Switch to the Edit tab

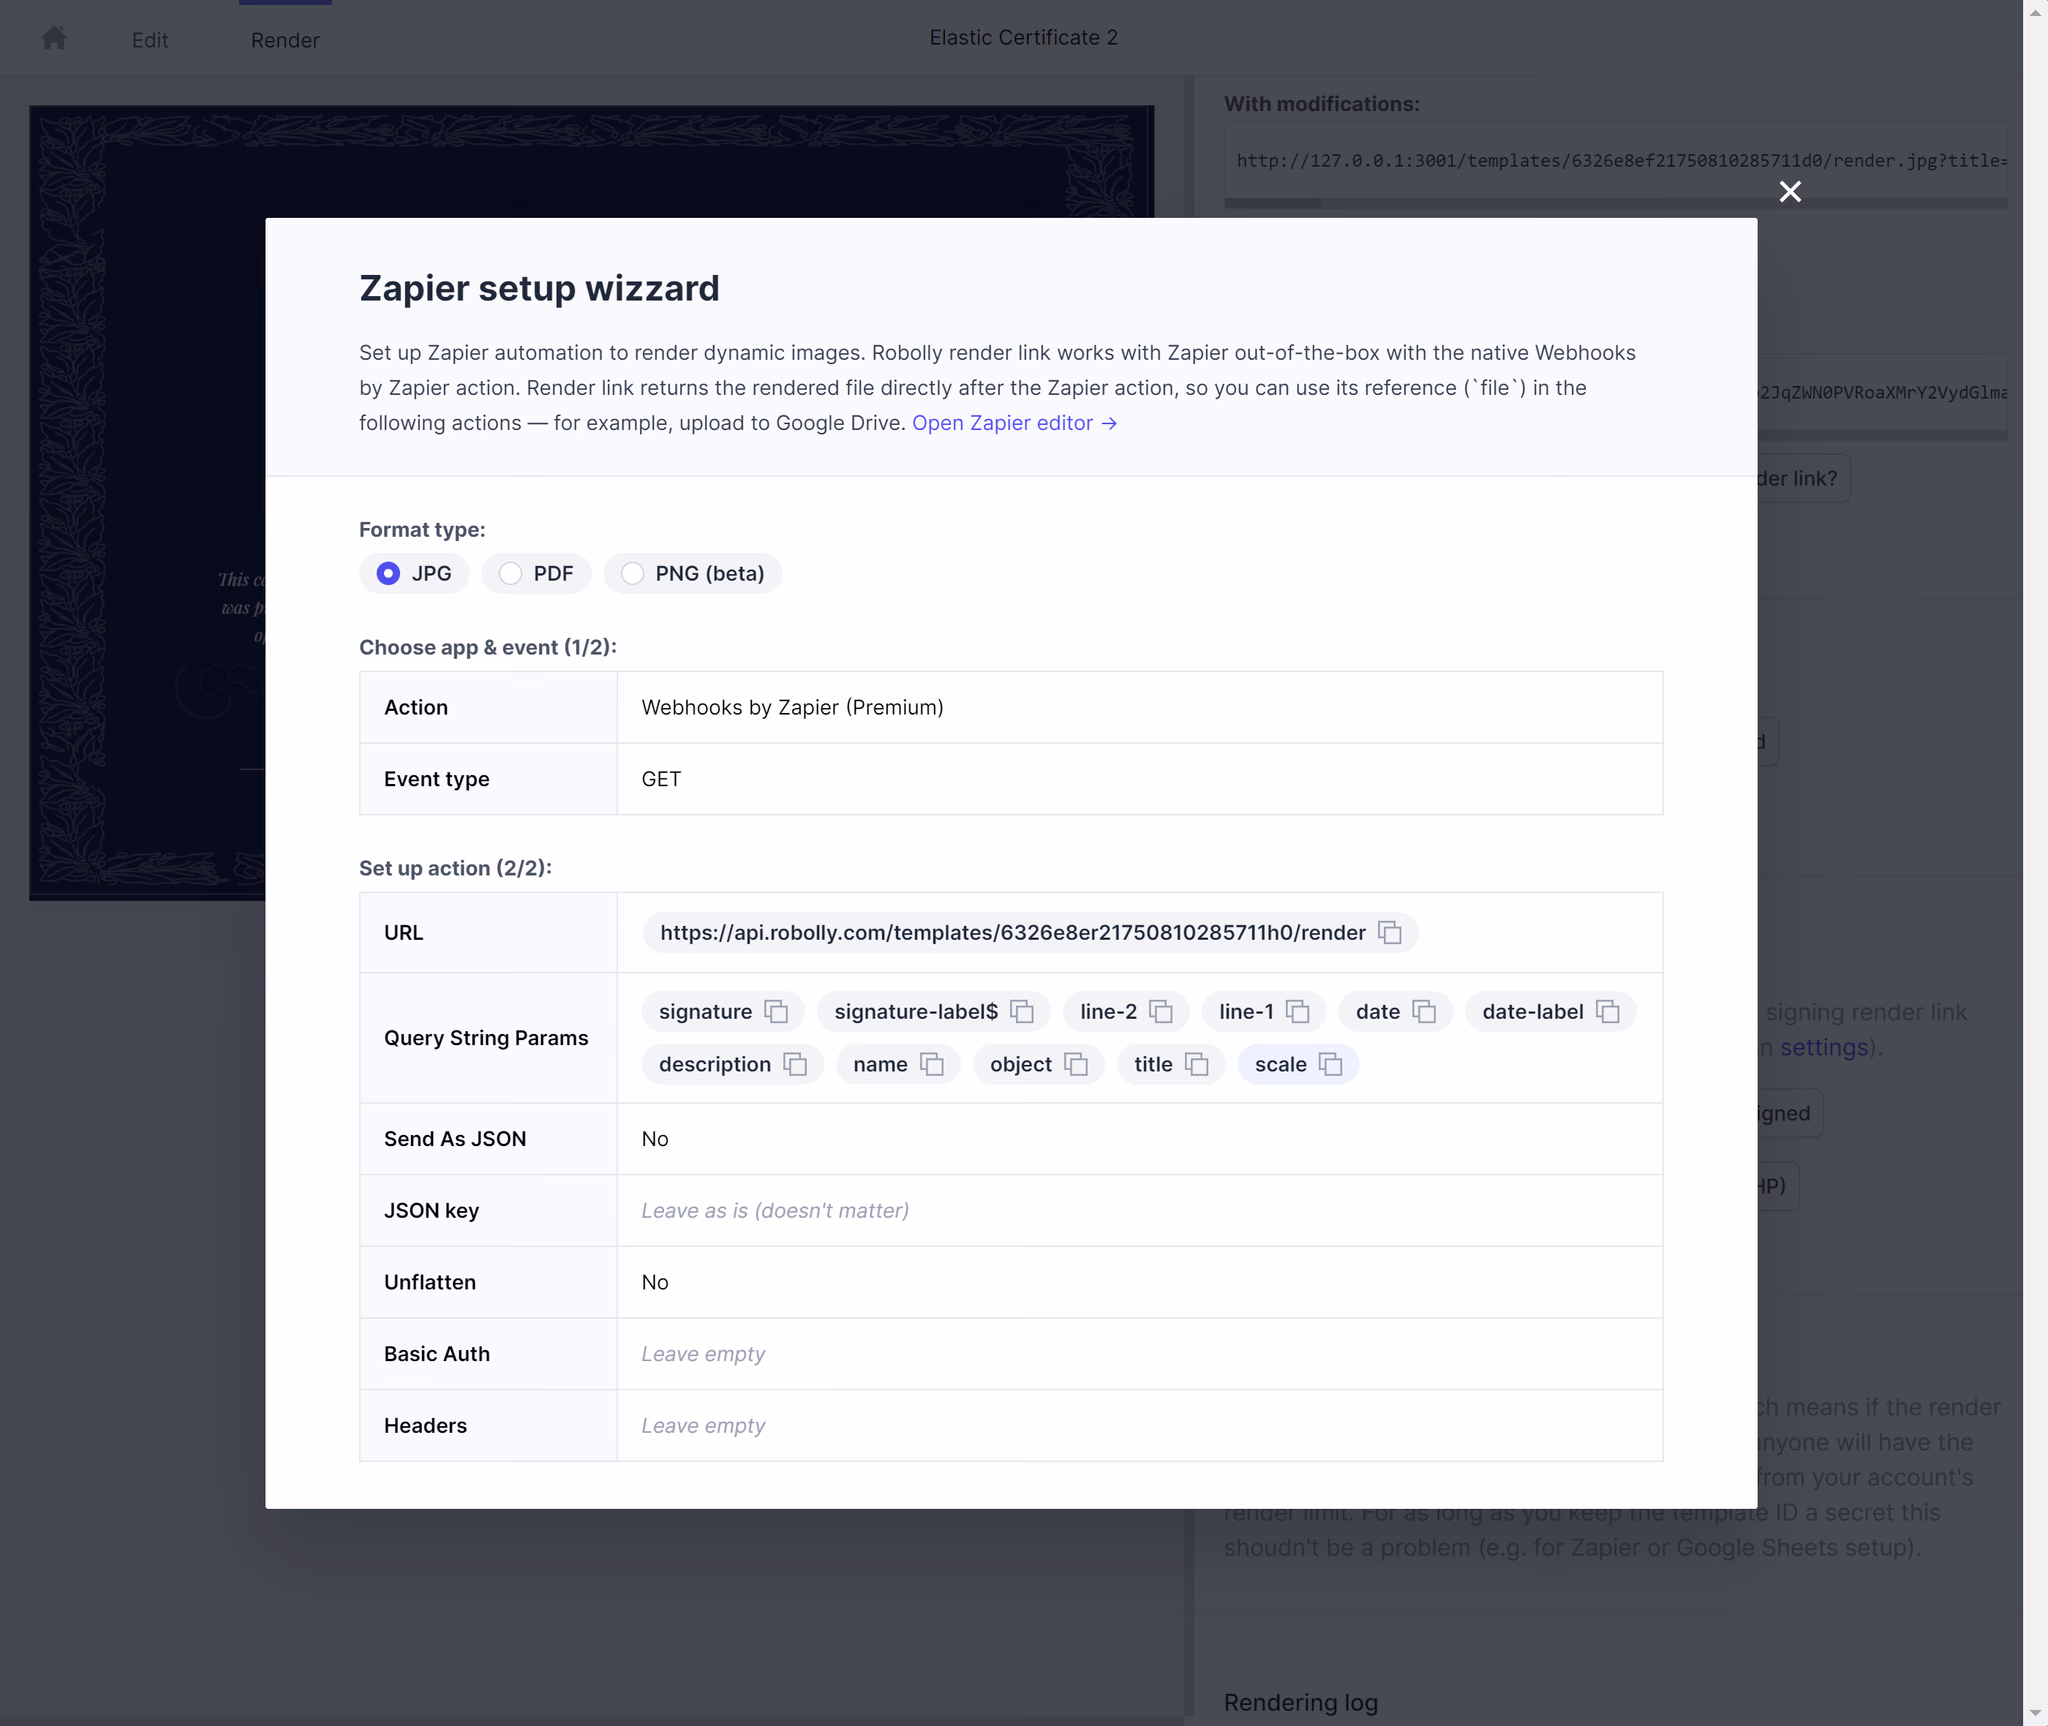coord(150,40)
